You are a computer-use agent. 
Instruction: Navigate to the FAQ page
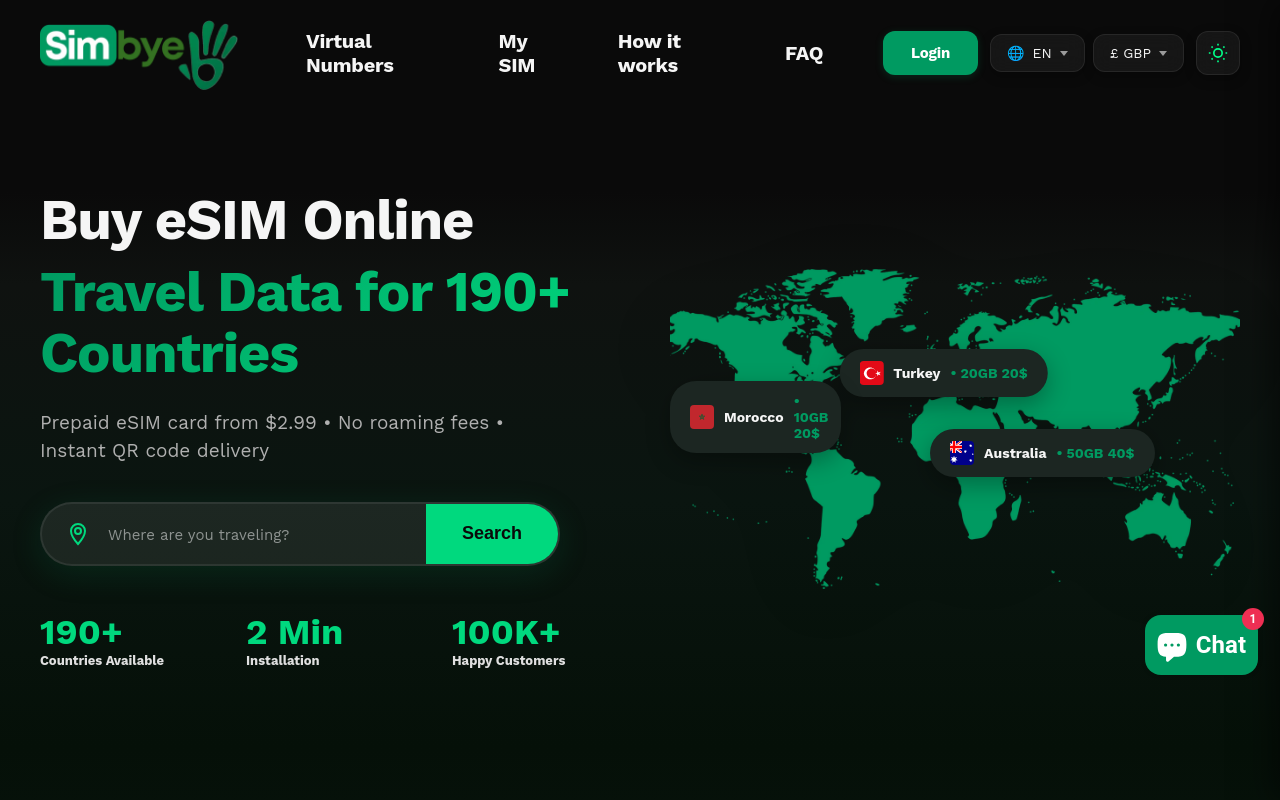(804, 53)
